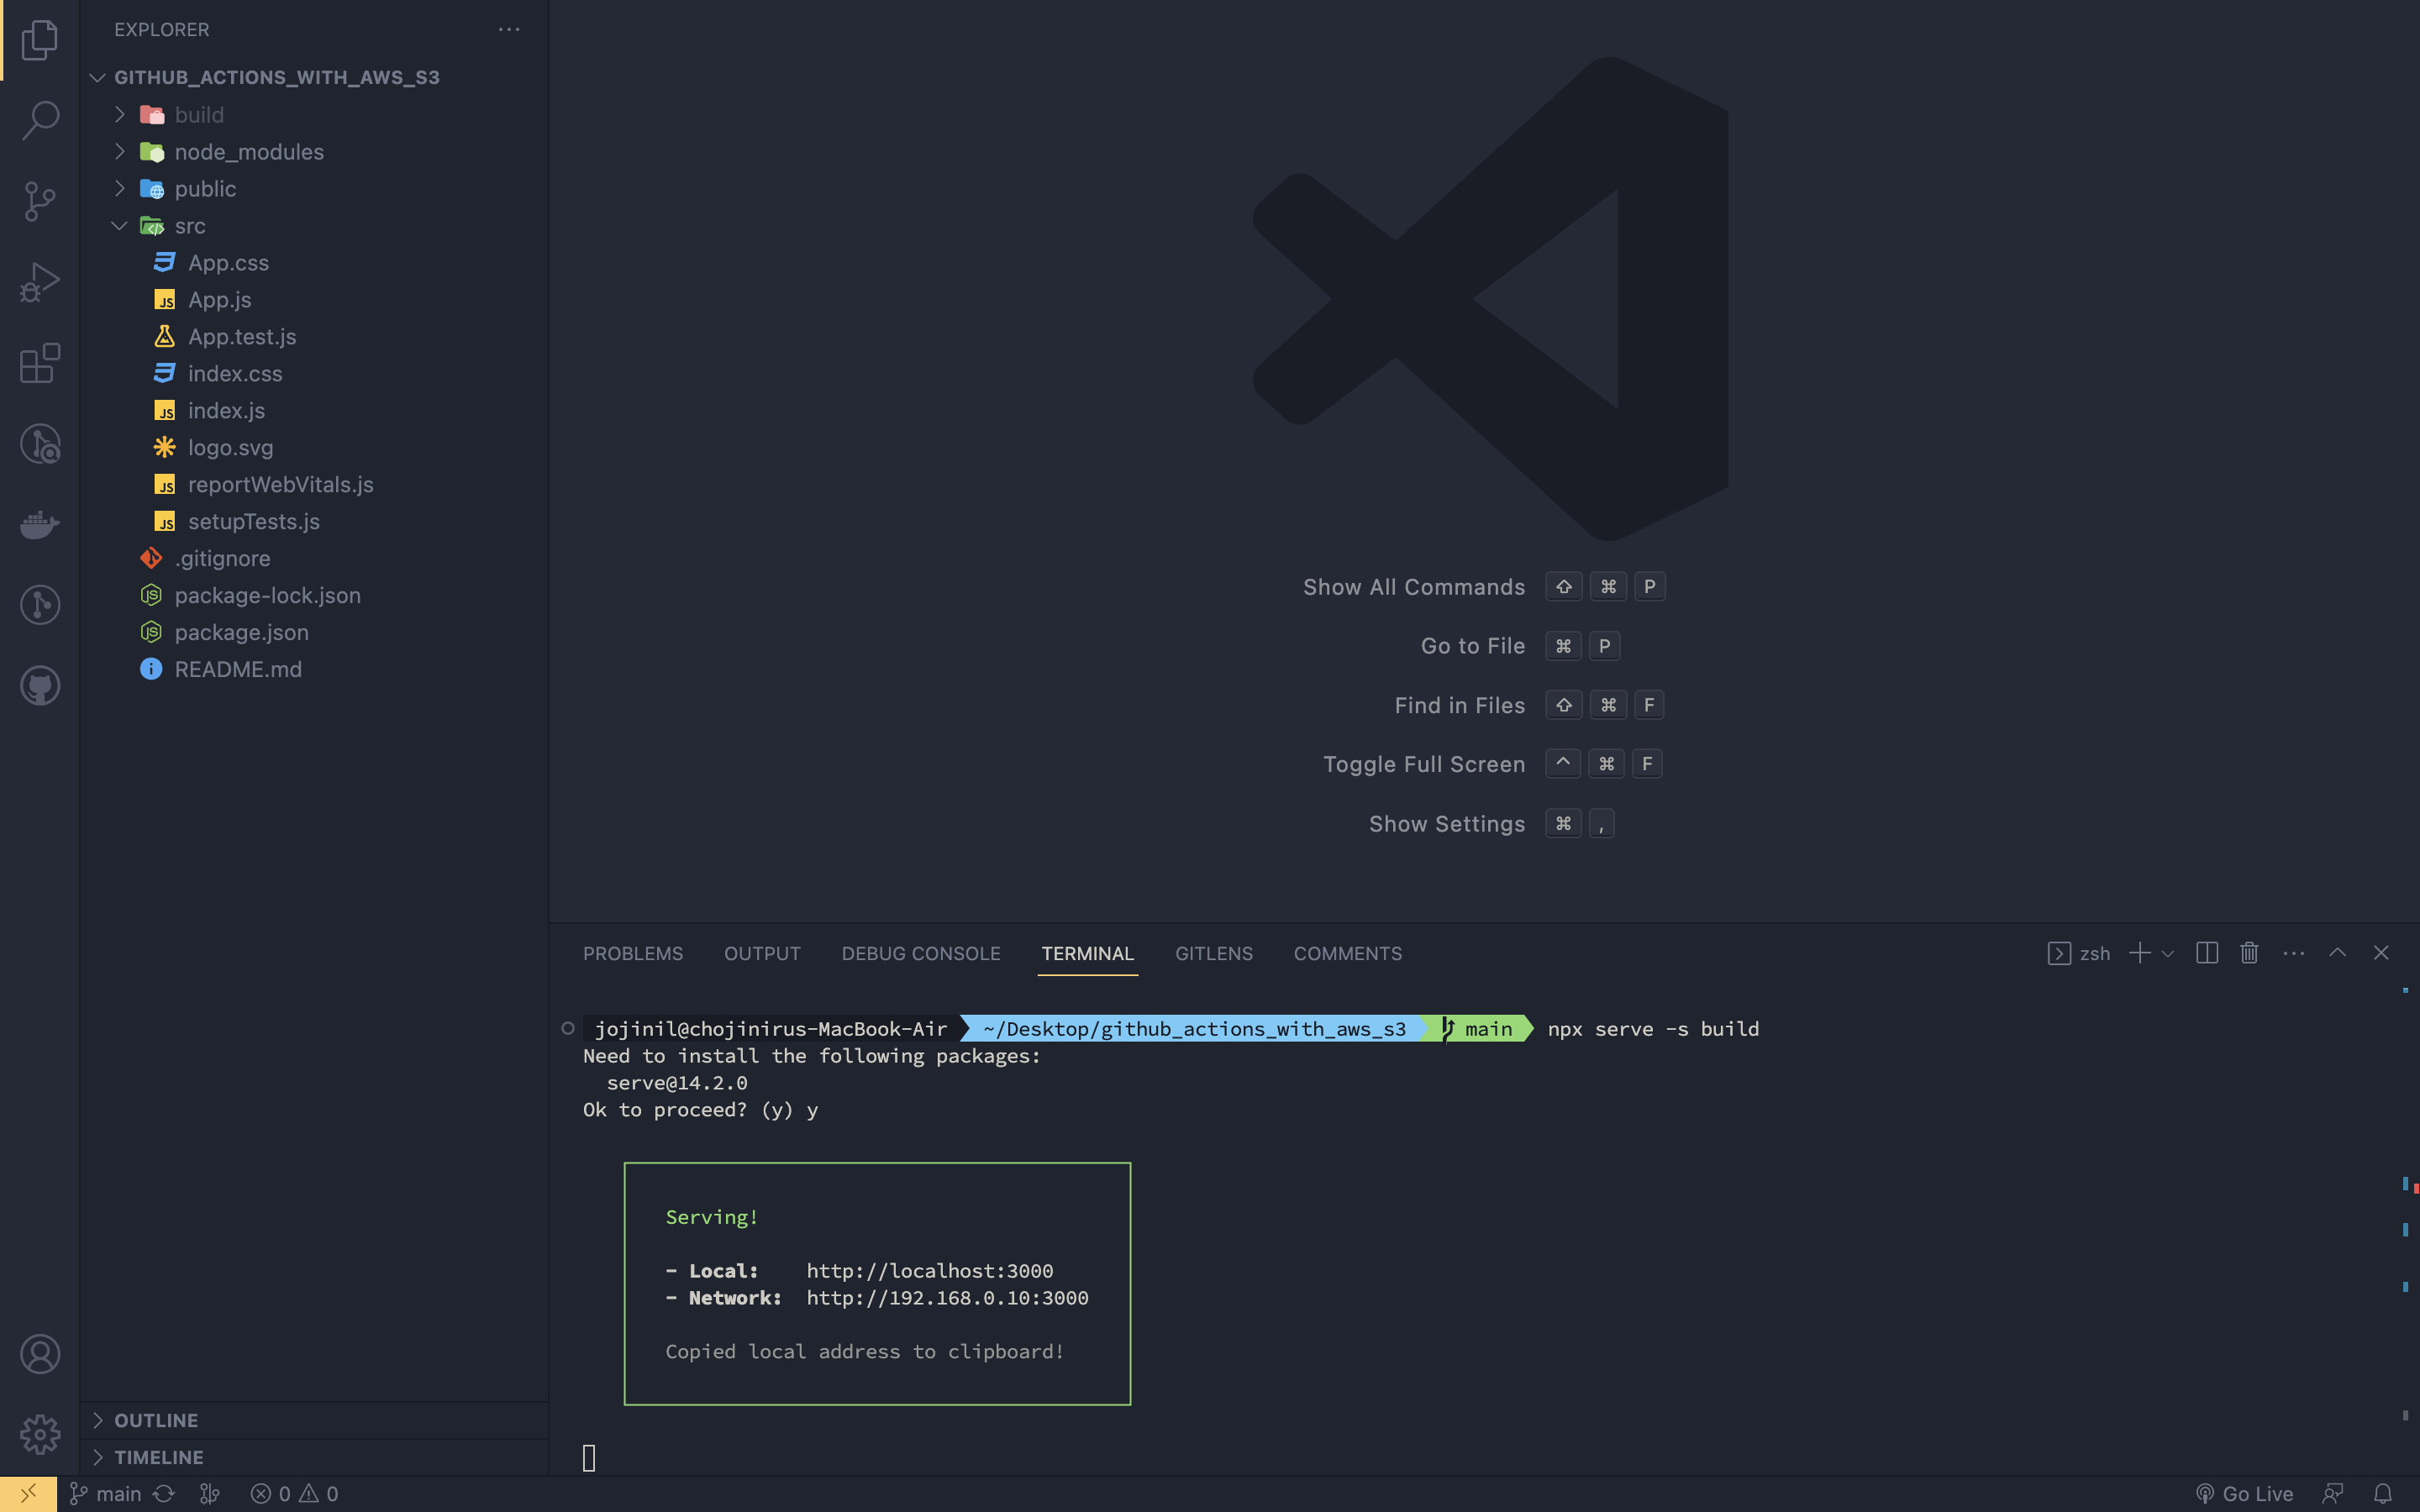Open App.css file
Viewport: 2420px width, 1512px height.
314,263
